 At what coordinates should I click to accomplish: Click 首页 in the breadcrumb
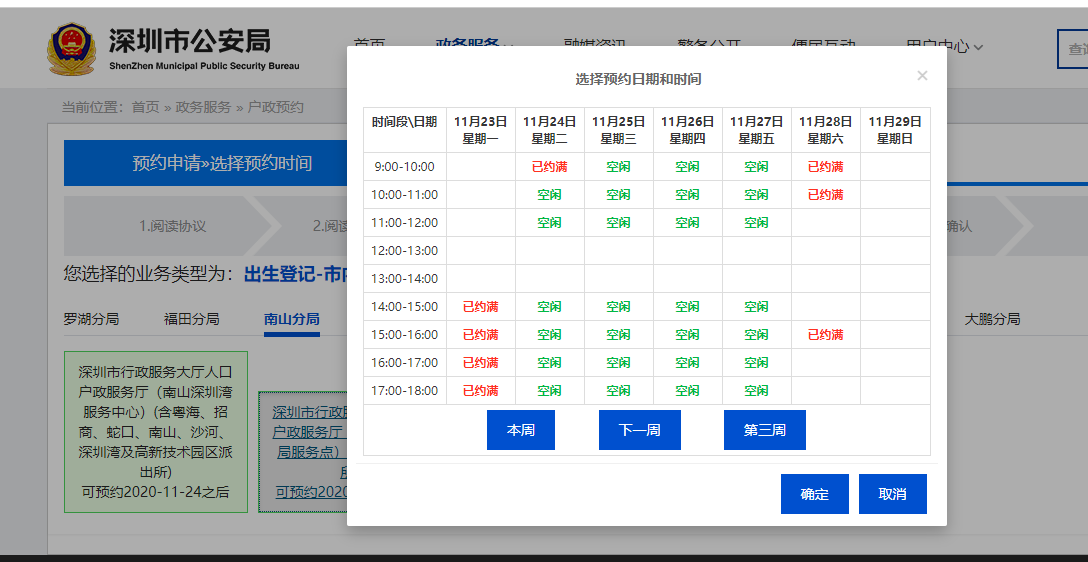[145, 107]
